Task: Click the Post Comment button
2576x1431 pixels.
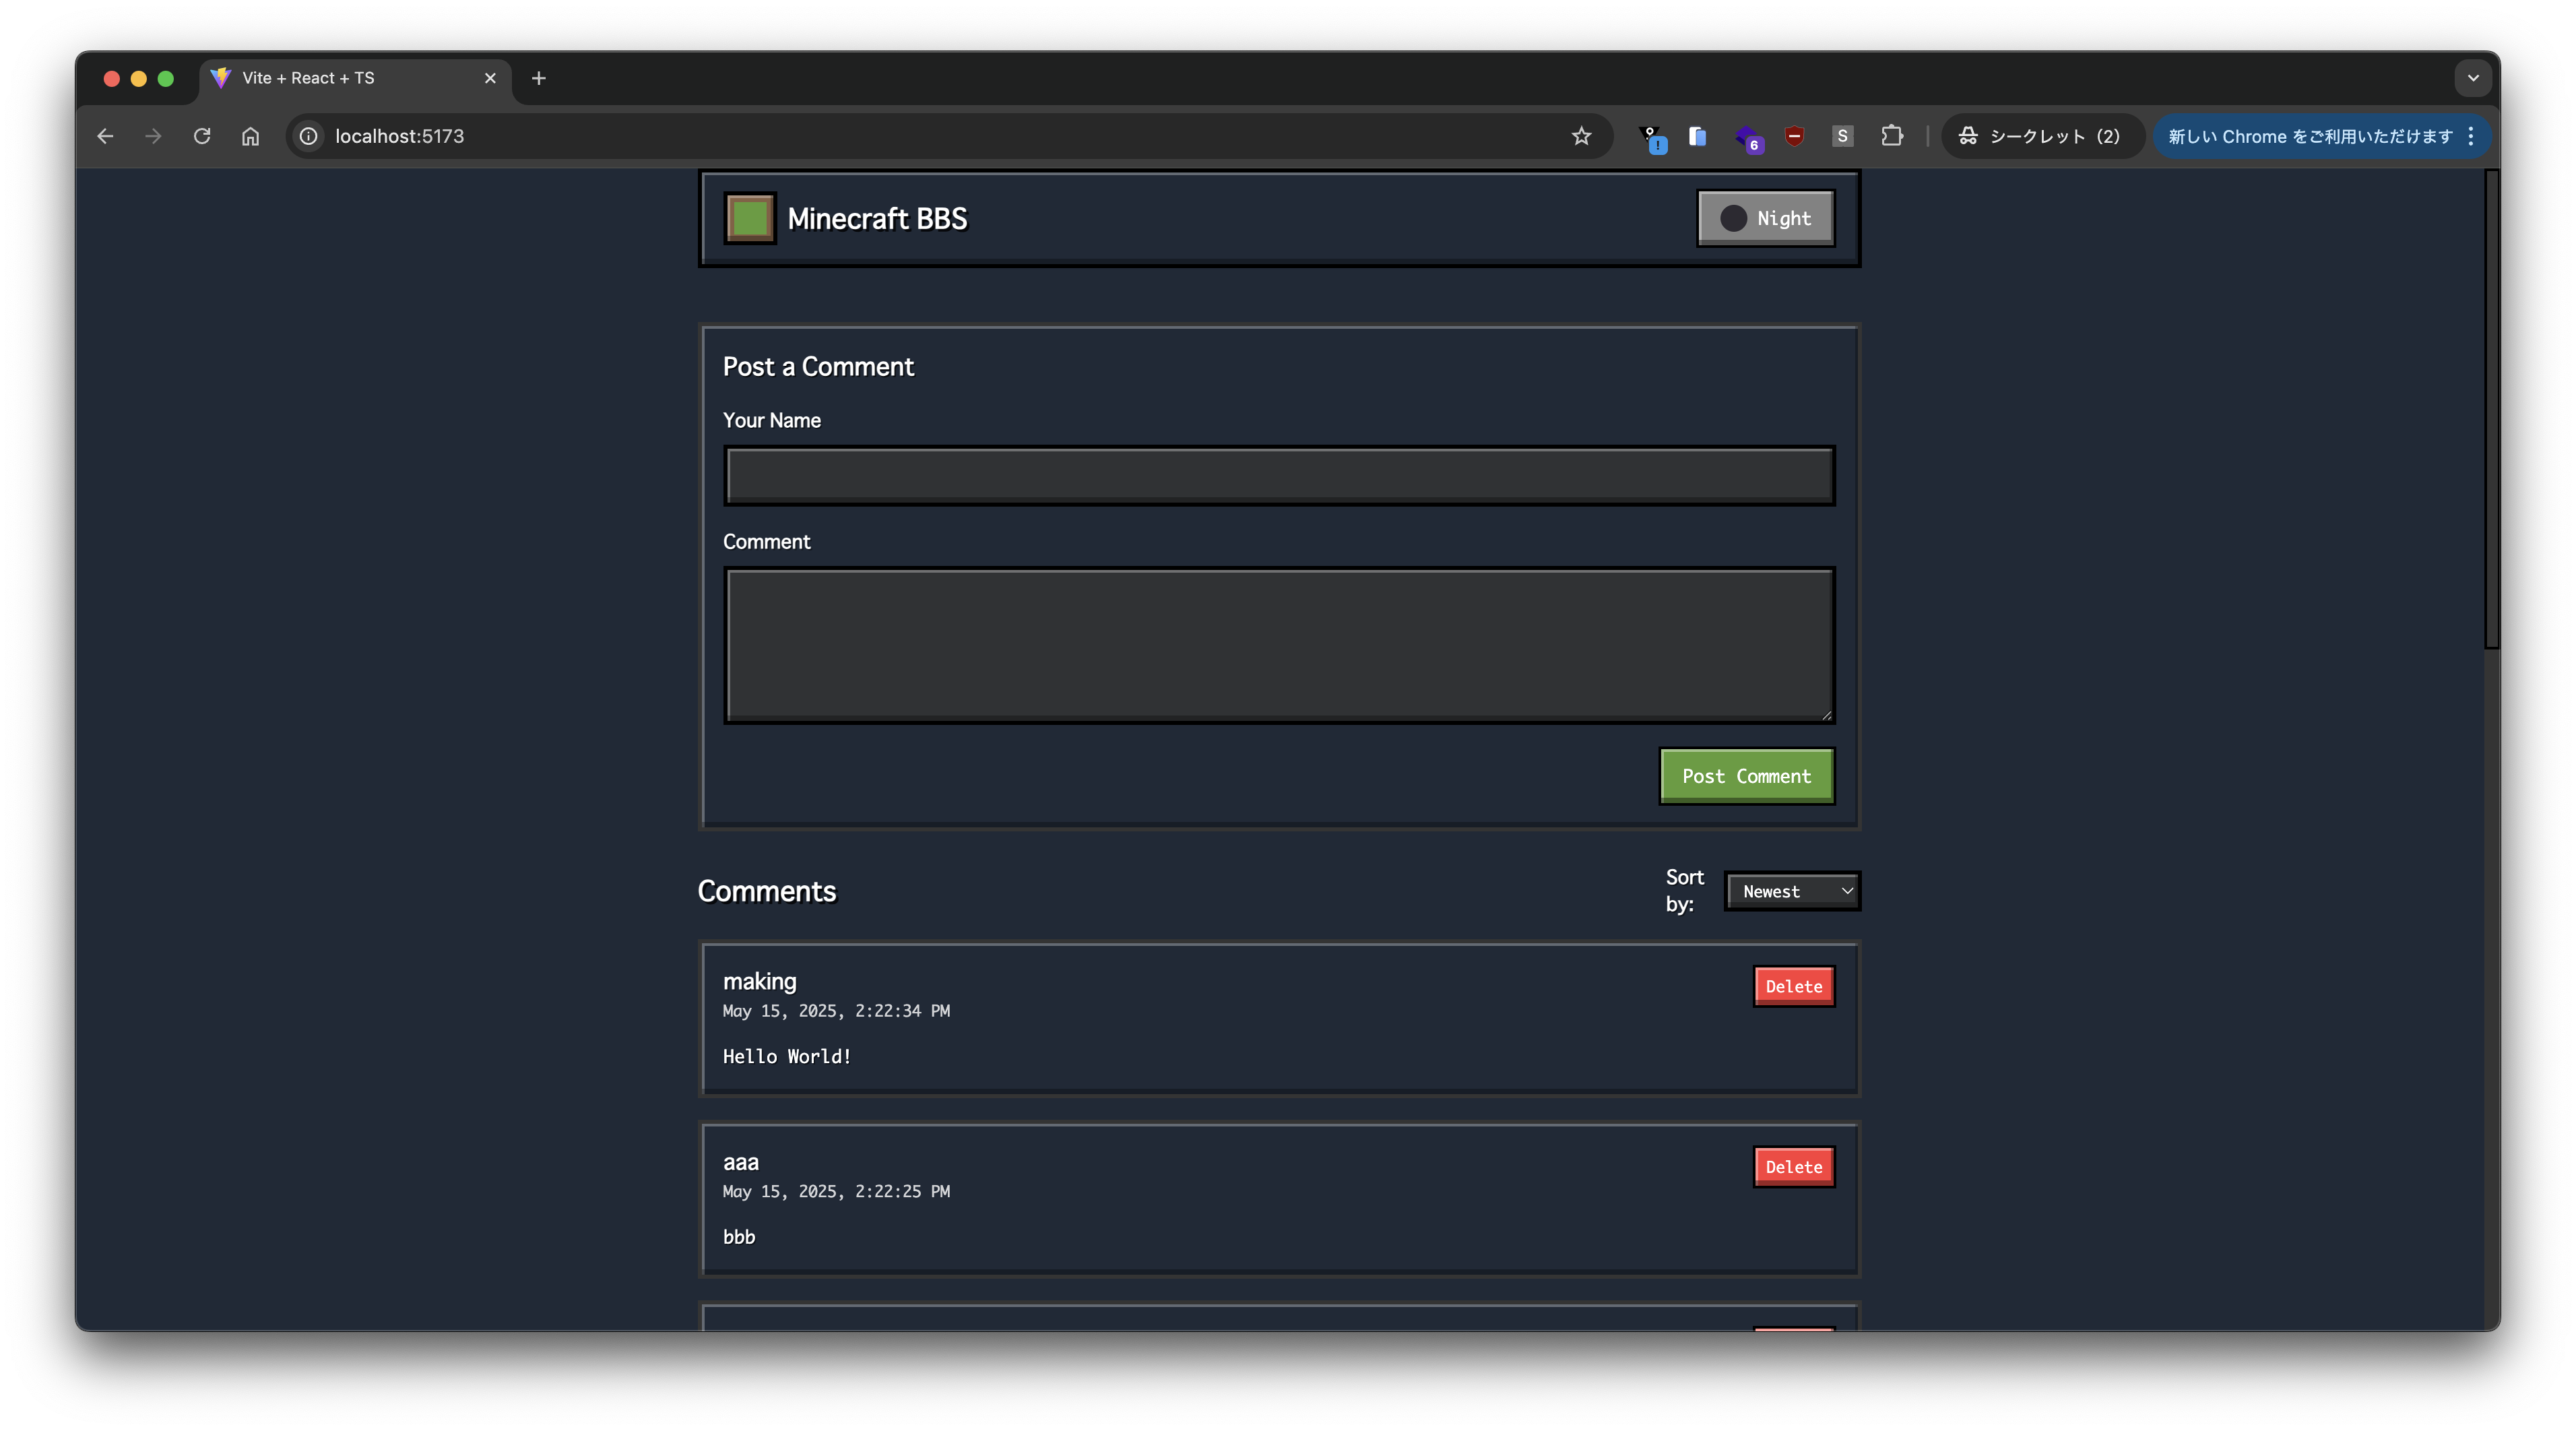Action: click(x=1746, y=776)
